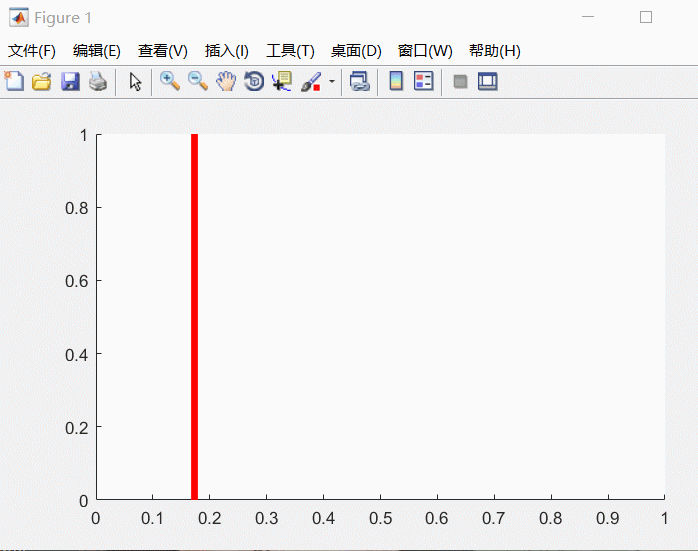The image size is (698, 551).
Task: Maximize the Figure 1 window
Action: [x=646, y=17]
